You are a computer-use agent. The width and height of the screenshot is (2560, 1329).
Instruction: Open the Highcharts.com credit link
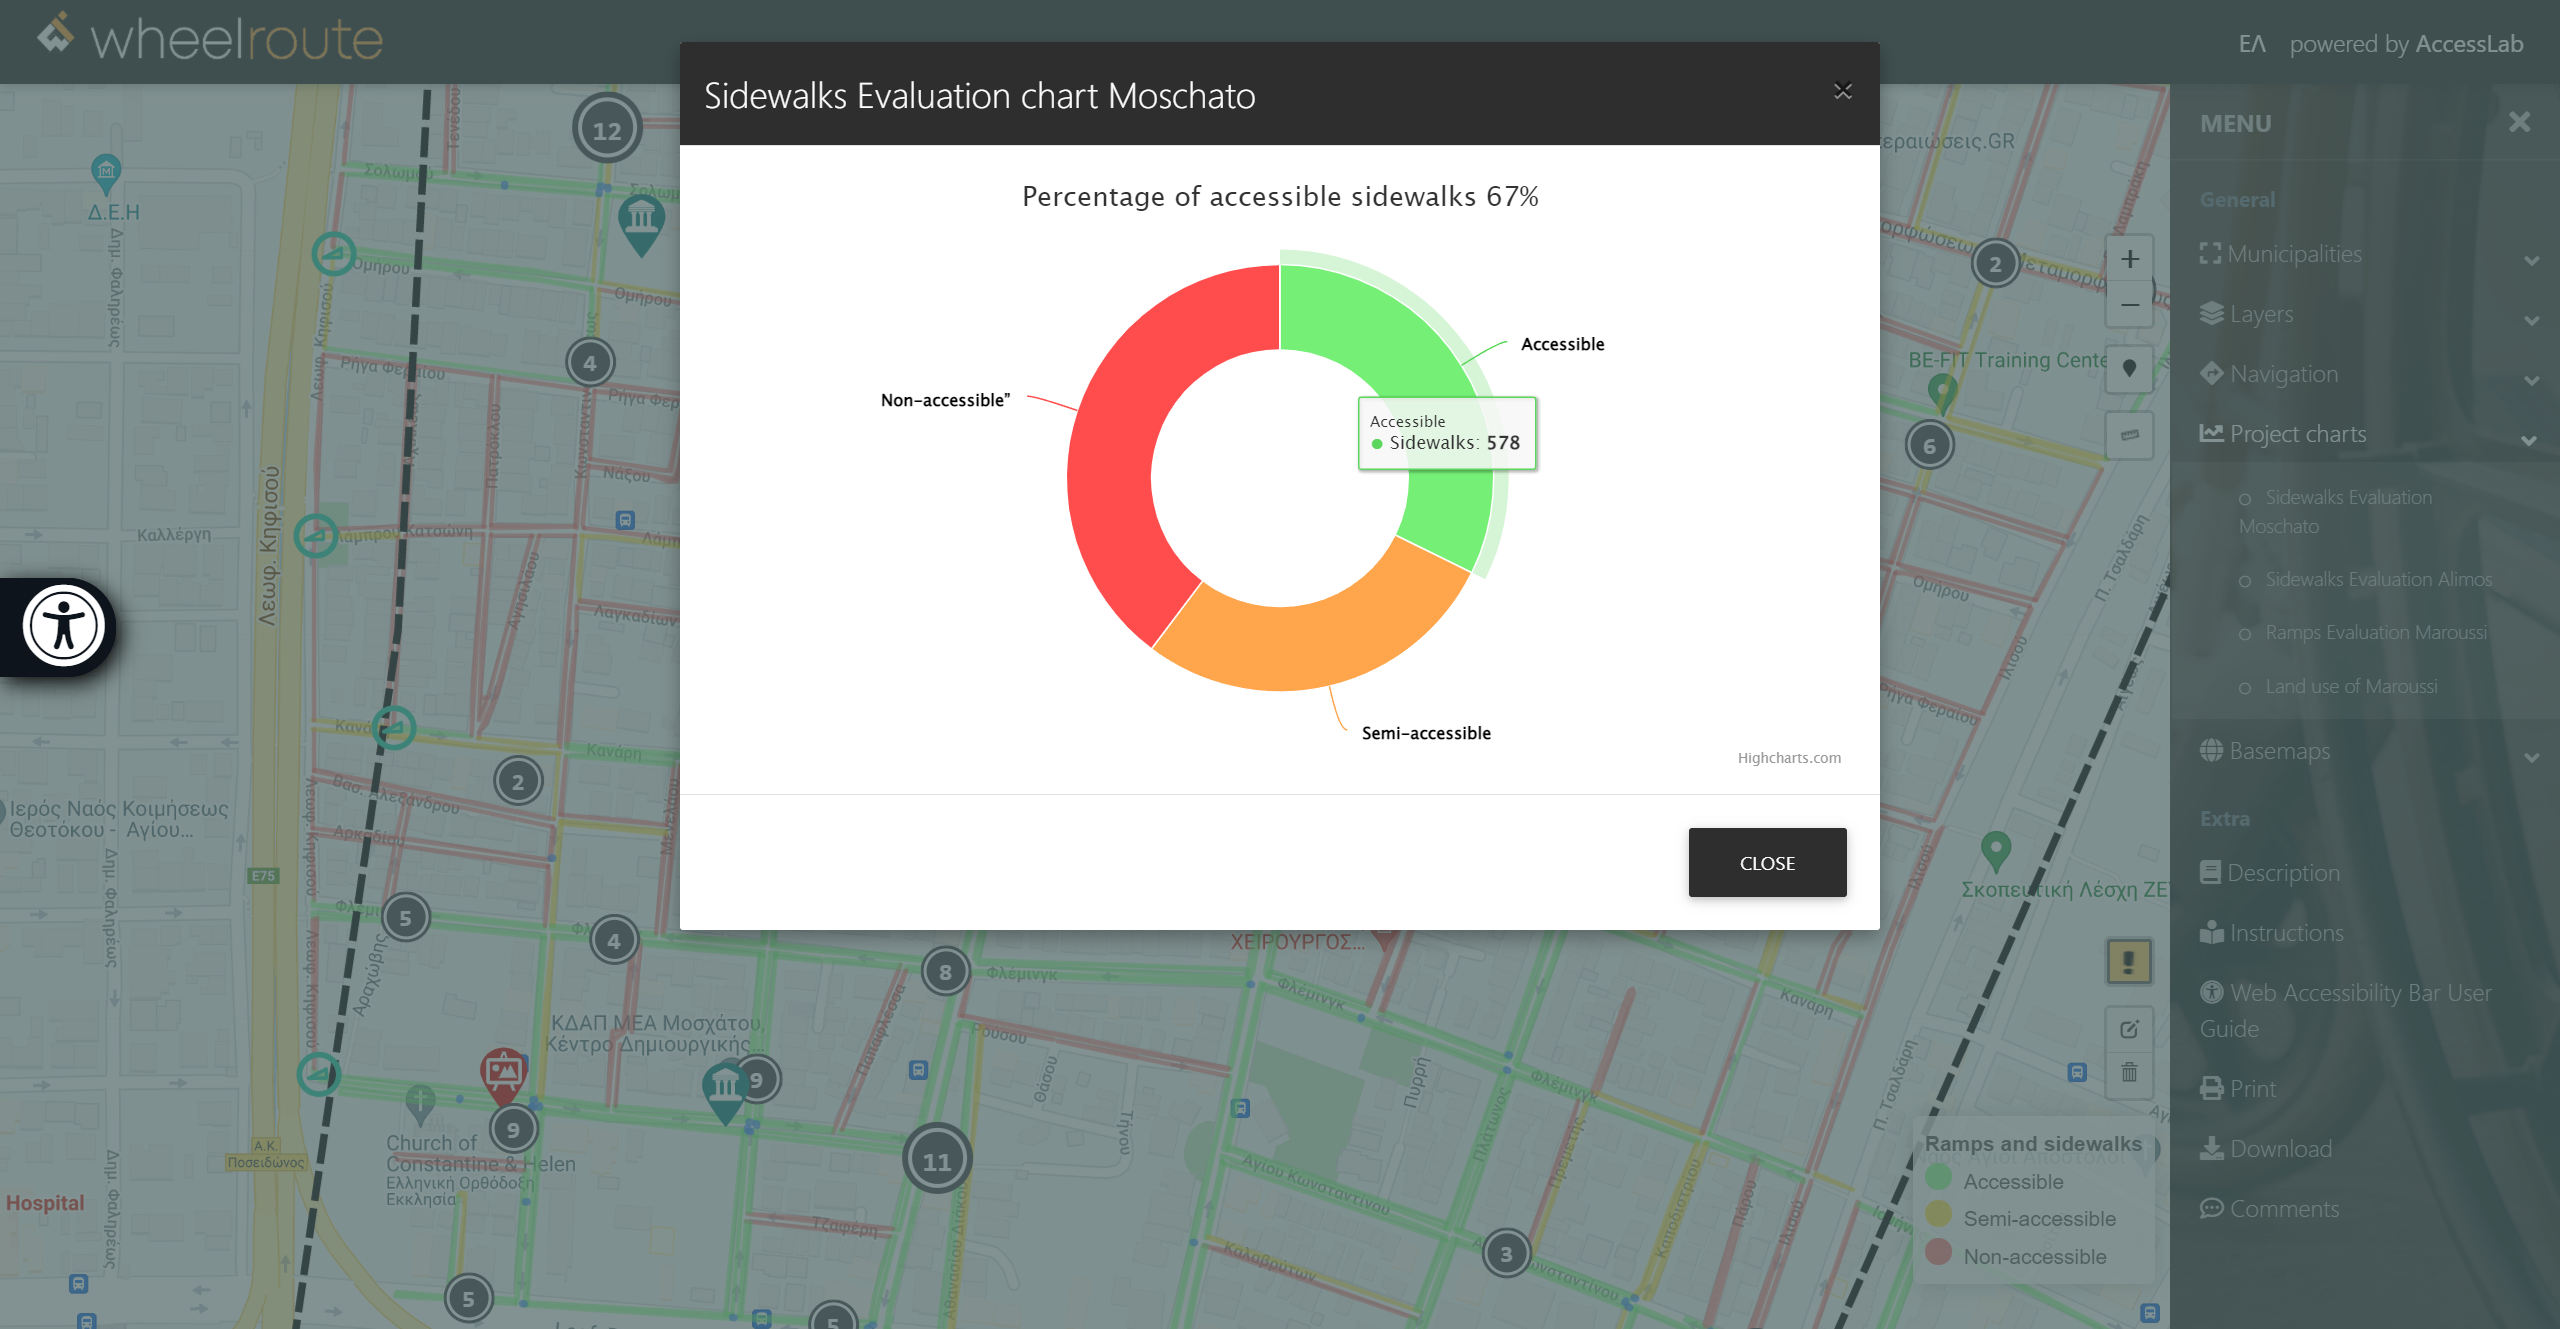(x=1788, y=758)
